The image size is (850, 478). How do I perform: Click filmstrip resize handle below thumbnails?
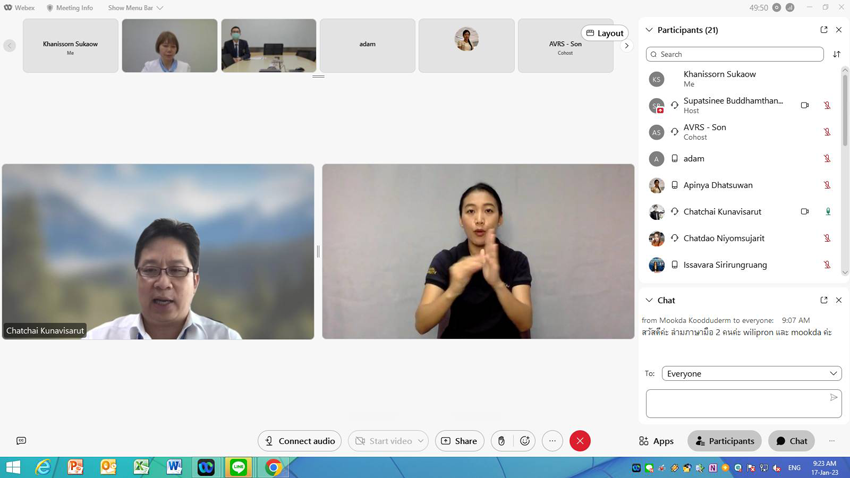(x=318, y=76)
